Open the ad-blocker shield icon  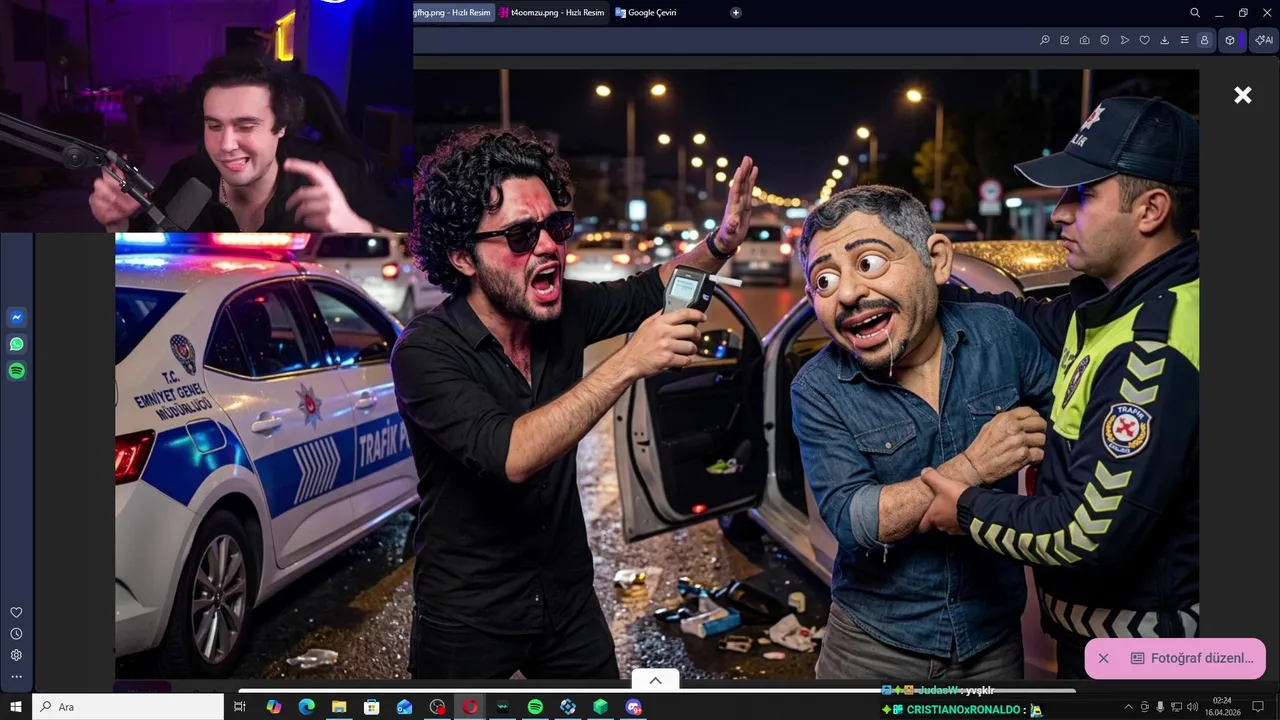(x=1105, y=40)
